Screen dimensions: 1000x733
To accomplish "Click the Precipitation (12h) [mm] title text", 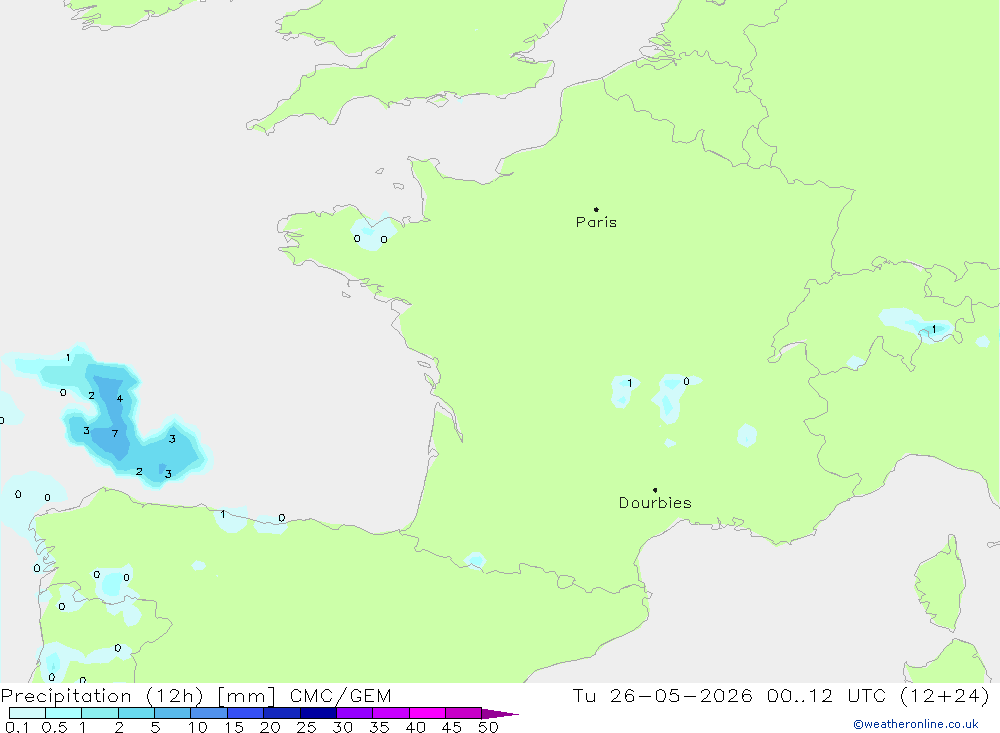I will pyautogui.click(x=138, y=696).
